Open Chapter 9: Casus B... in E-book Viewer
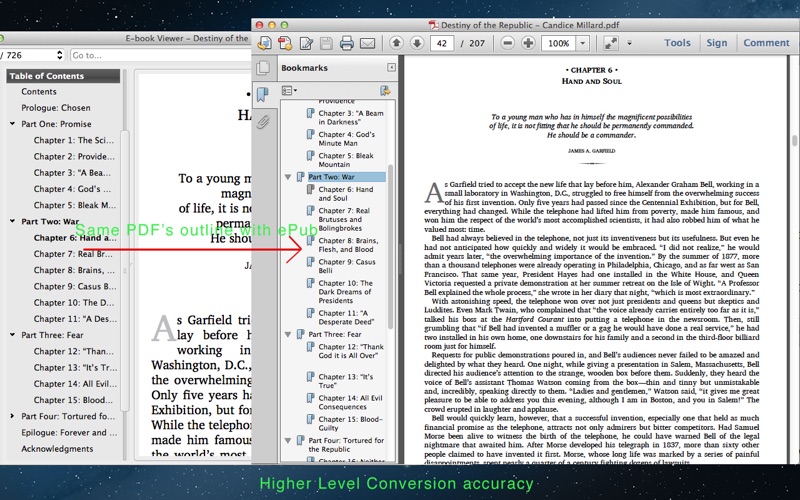The height and width of the screenshot is (500, 800). 75,286
